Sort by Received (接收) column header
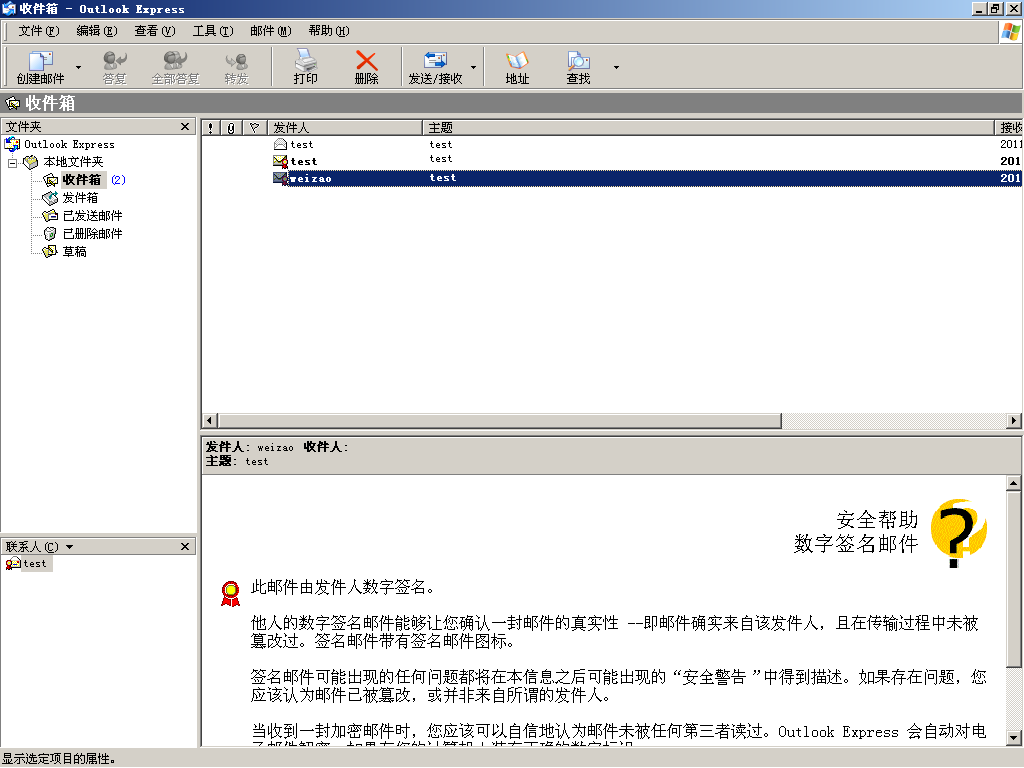The image size is (1024, 768). click(1008, 128)
